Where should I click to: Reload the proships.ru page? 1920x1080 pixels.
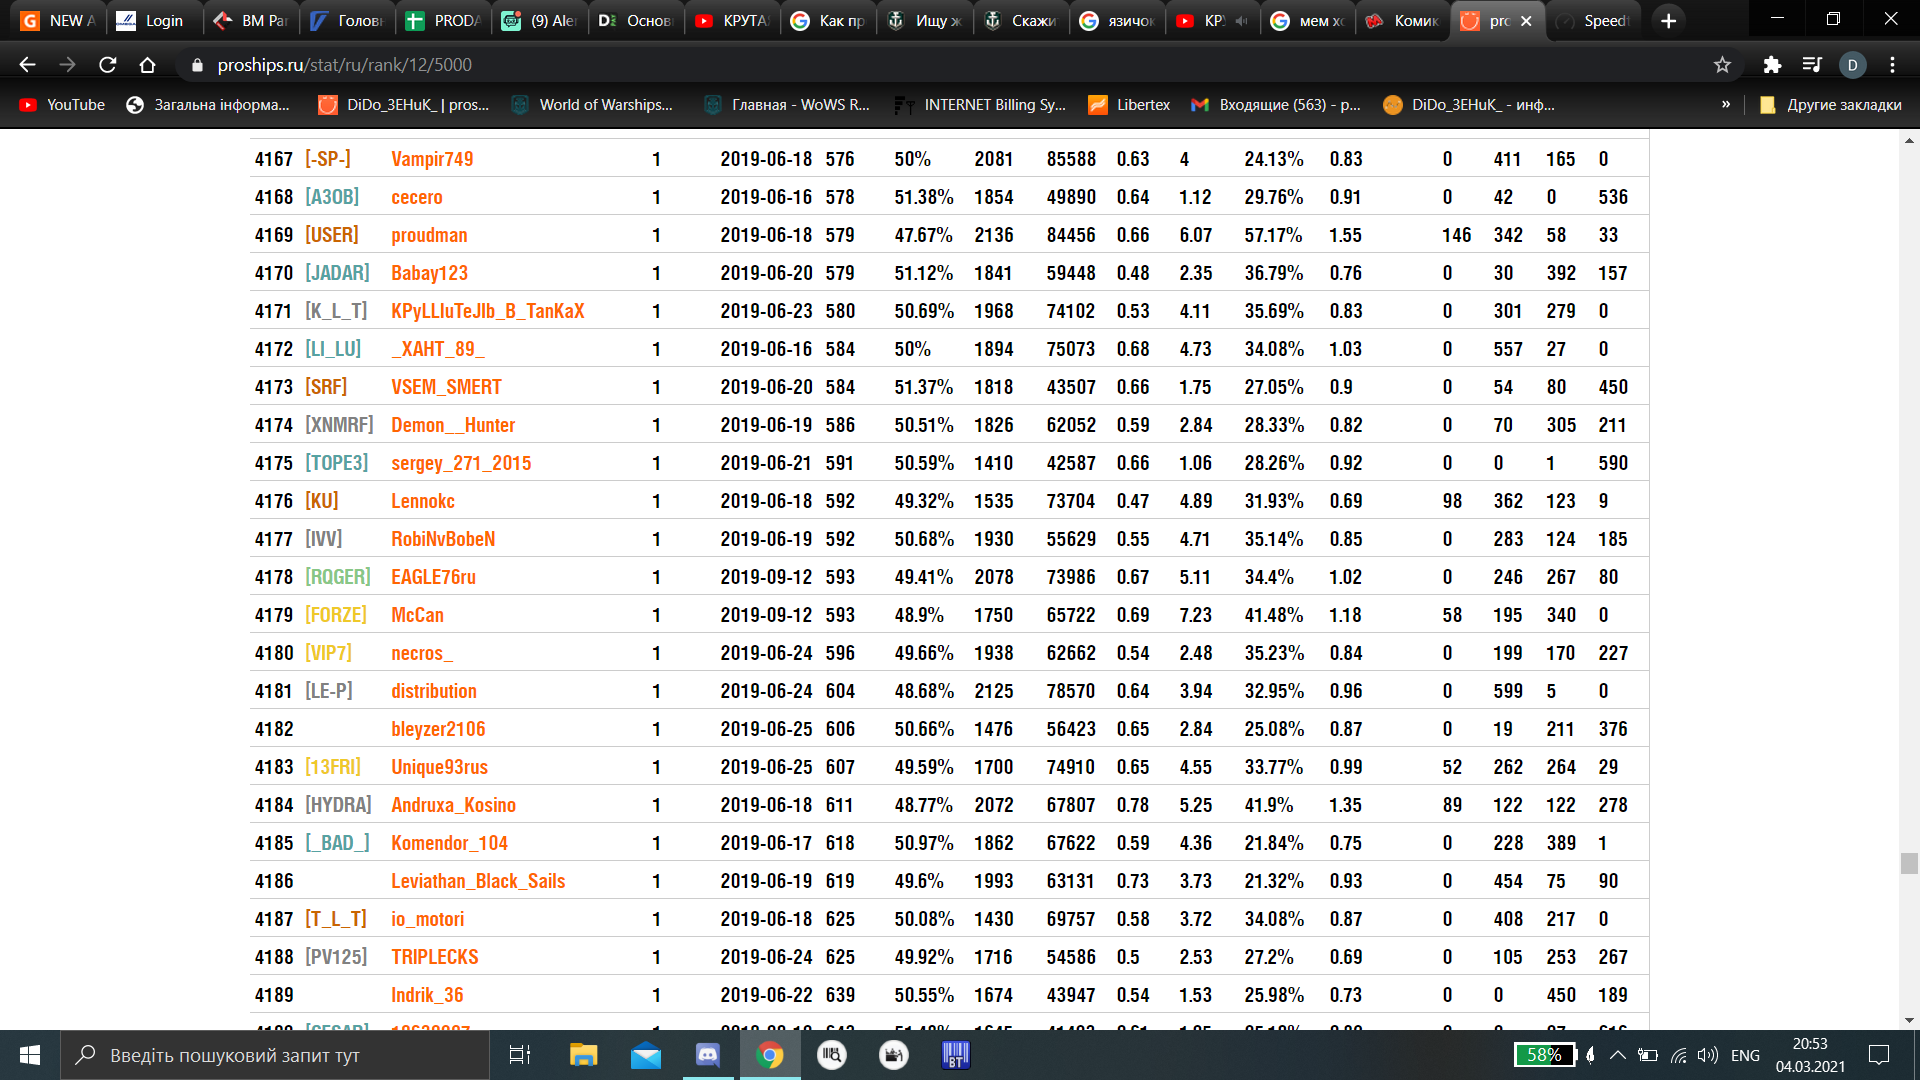[x=108, y=65]
